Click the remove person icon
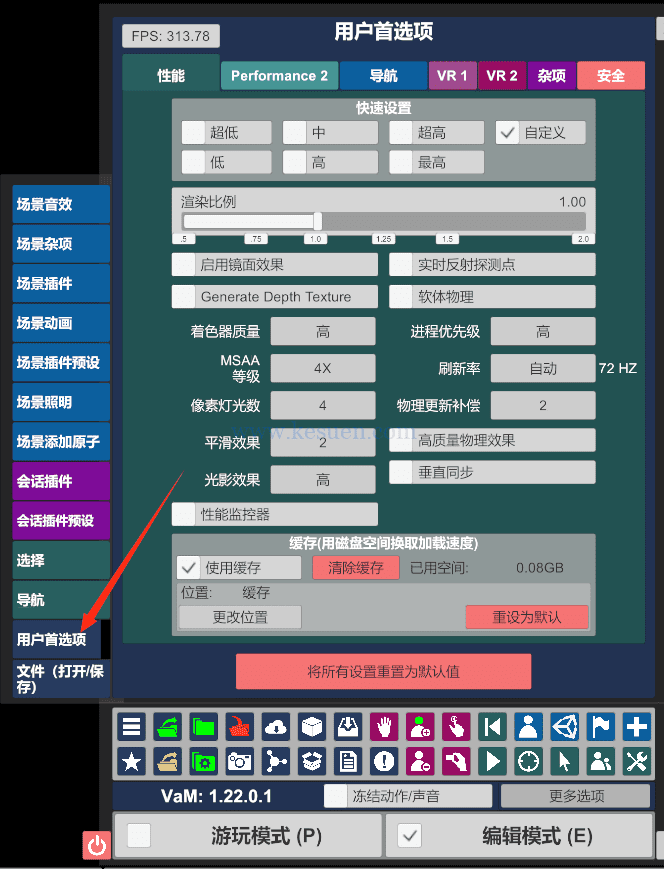The width and height of the screenshot is (664, 869). [x=420, y=761]
